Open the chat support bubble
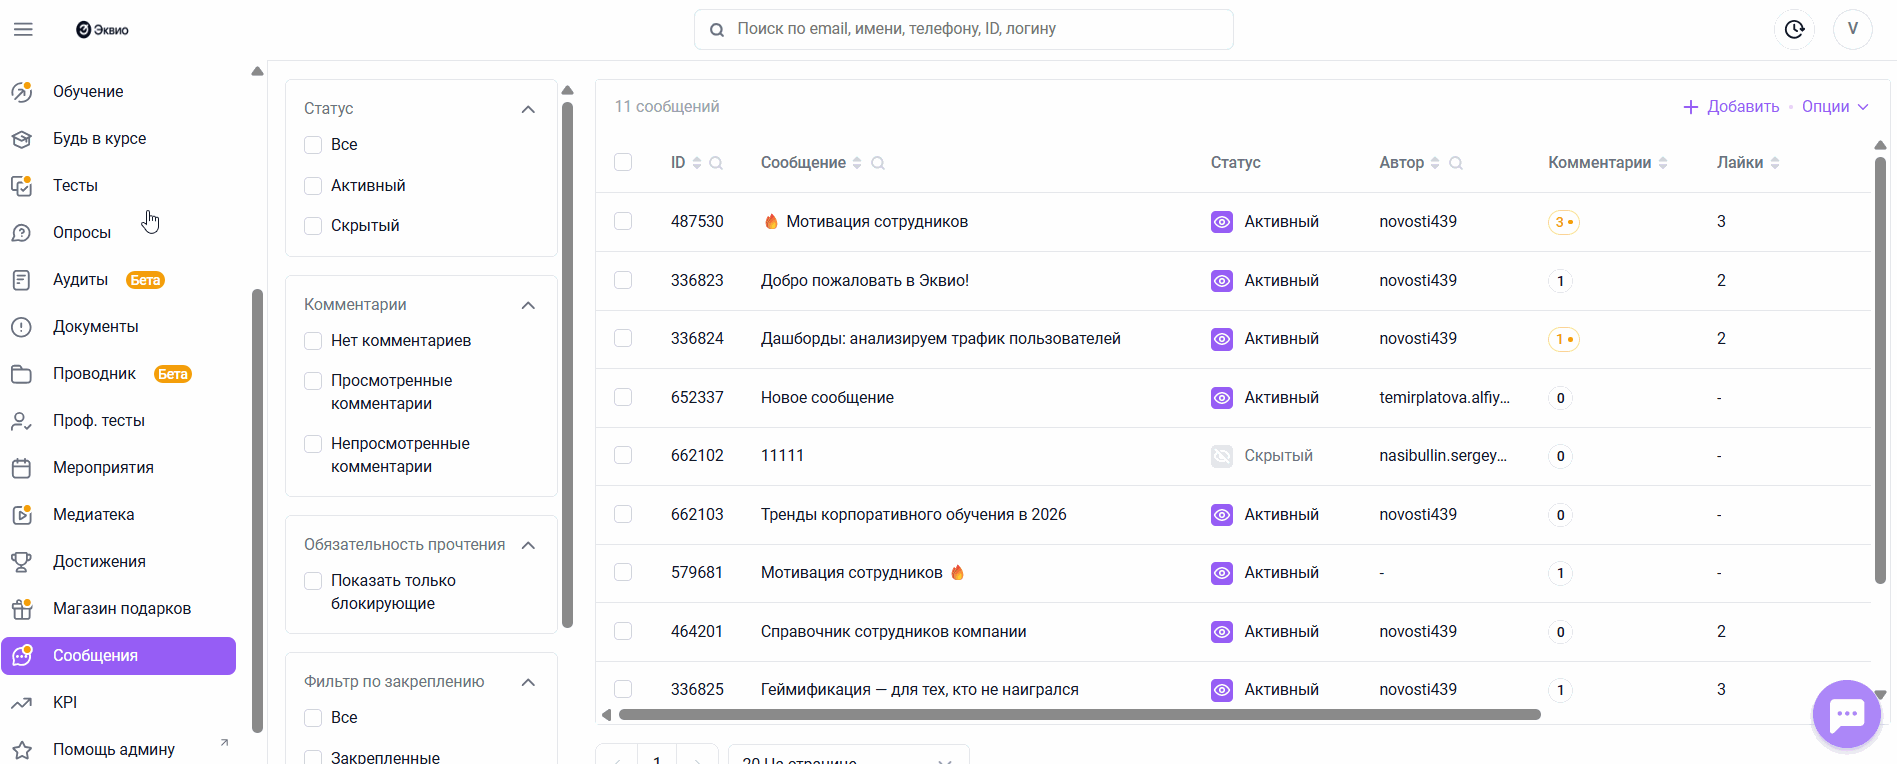 (x=1846, y=714)
